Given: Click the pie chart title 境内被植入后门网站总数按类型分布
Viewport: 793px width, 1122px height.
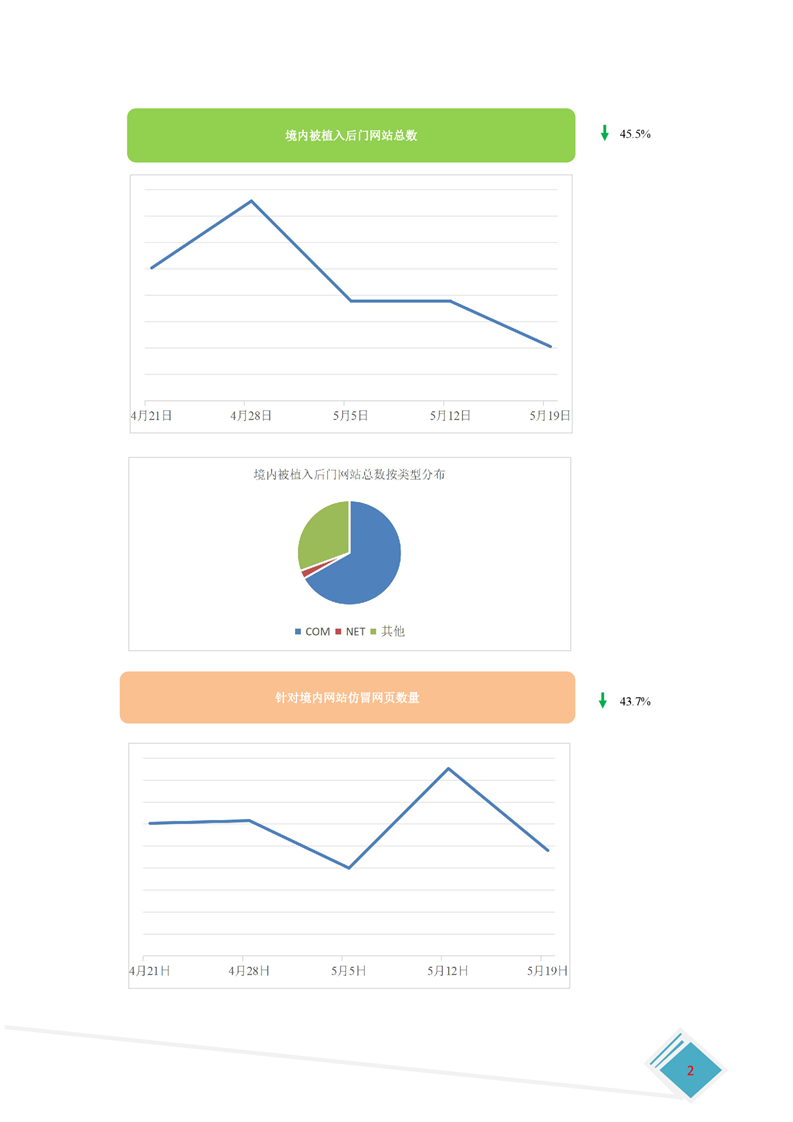Looking at the screenshot, I should (349, 474).
